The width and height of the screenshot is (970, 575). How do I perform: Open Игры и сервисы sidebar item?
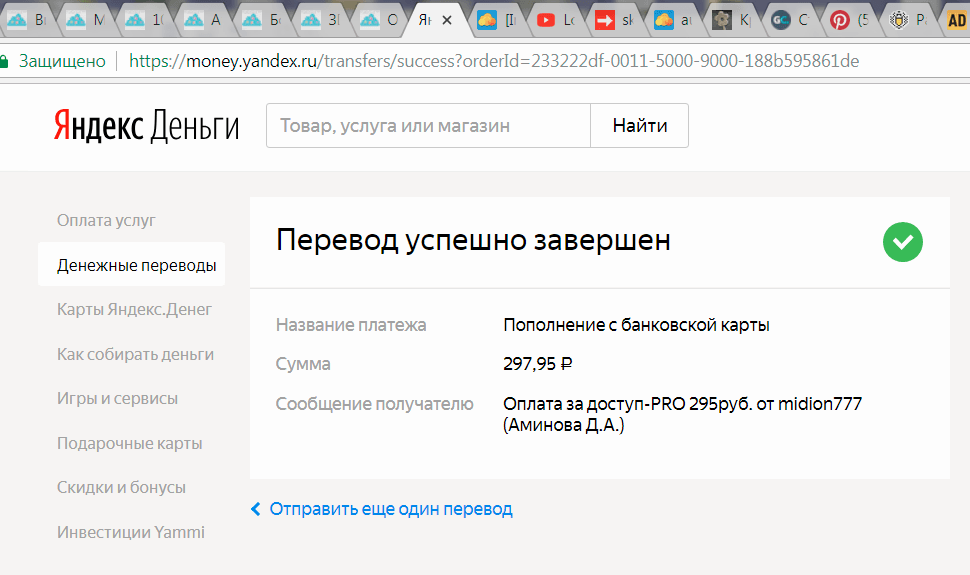click(x=118, y=398)
